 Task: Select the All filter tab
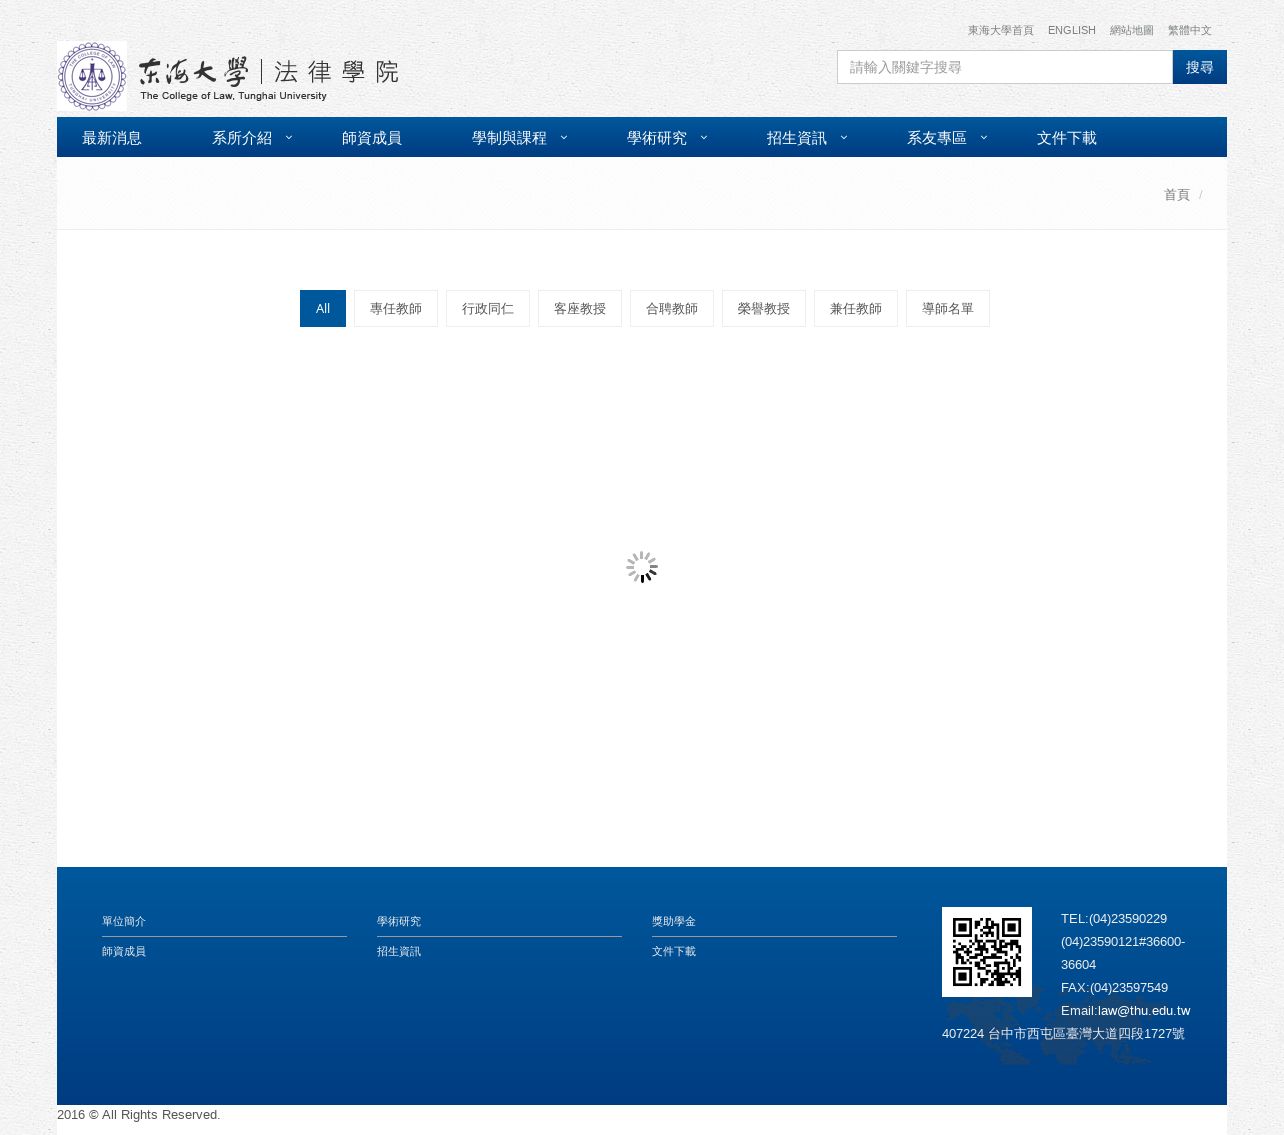[x=323, y=309]
